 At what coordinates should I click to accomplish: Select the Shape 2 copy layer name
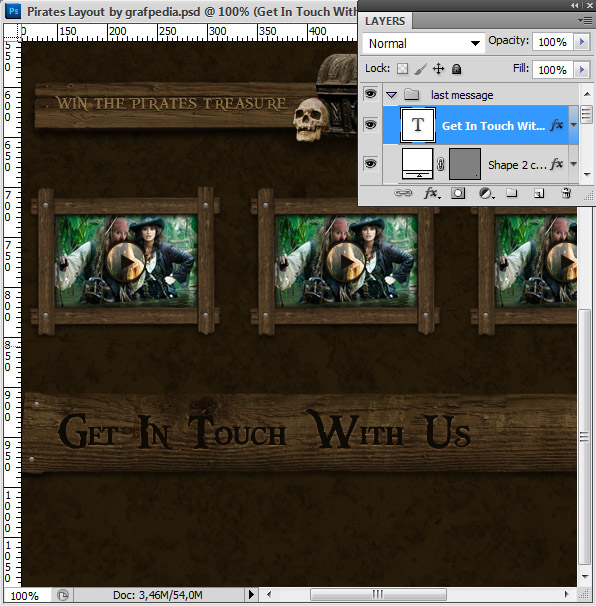click(x=517, y=165)
